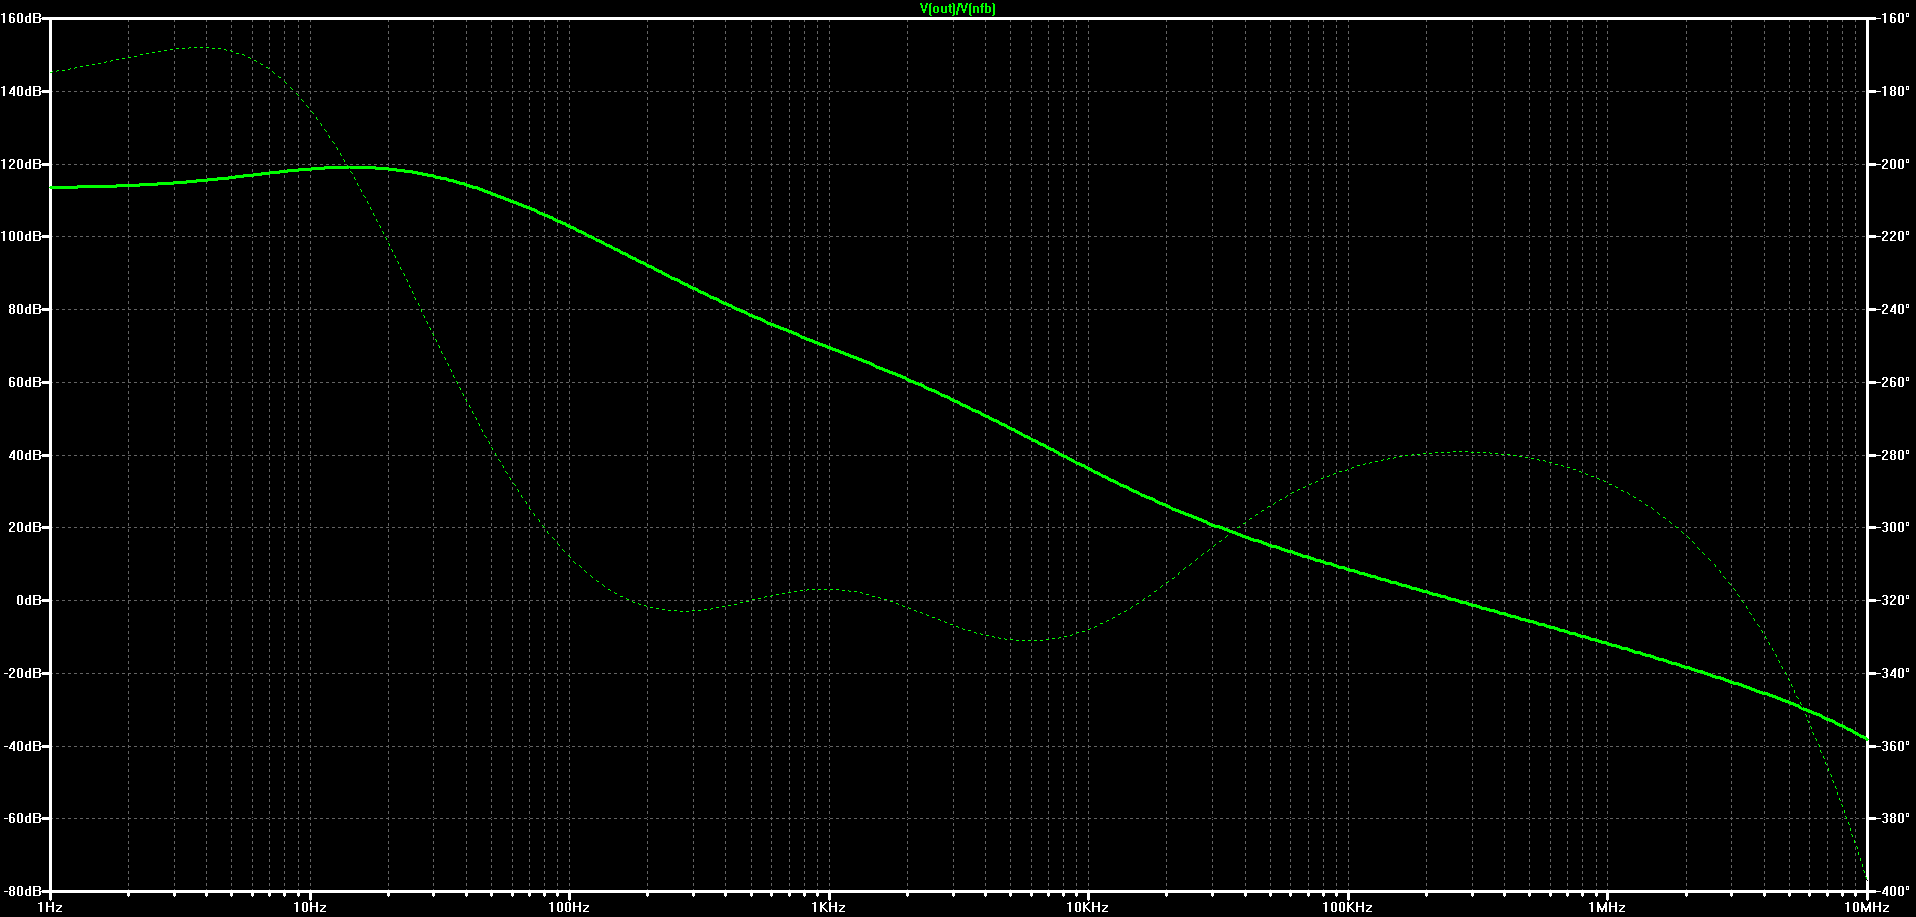1916x917 pixels.
Task: Click the -40dB label on the left axis
Action: [22, 746]
